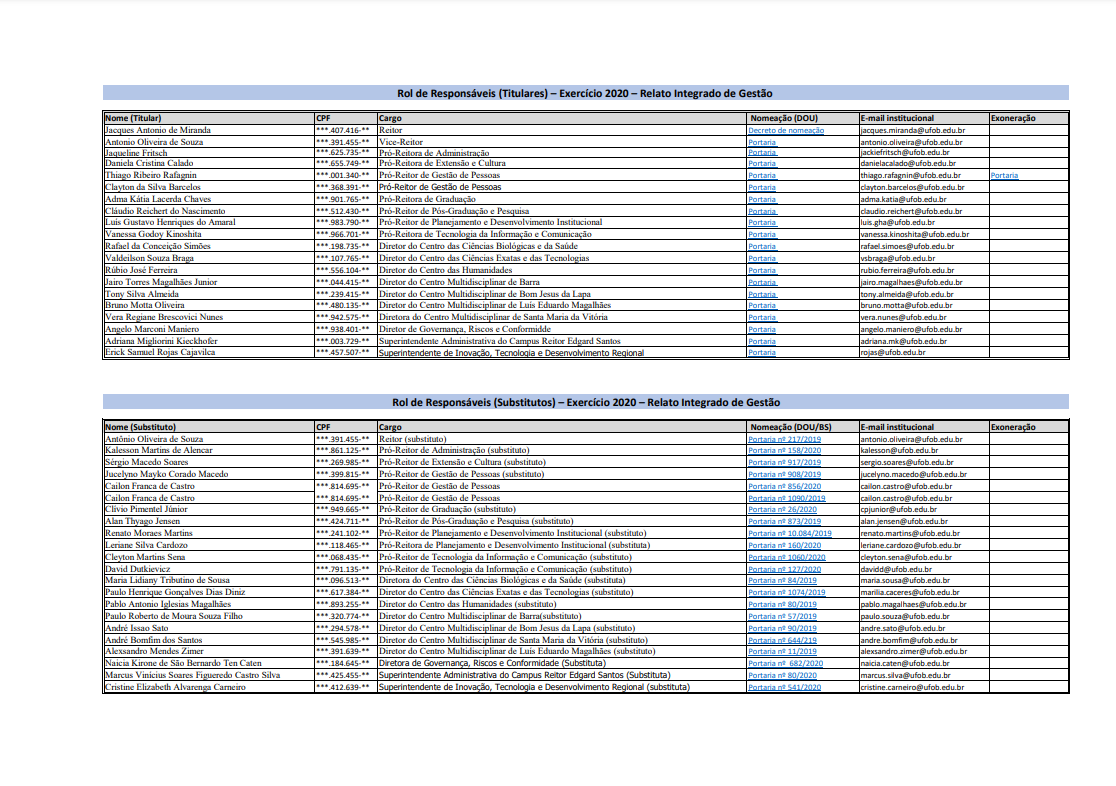Click the Portaria nº 1074/2019 link
Screen dimensions: 1116x786
point(787,592)
